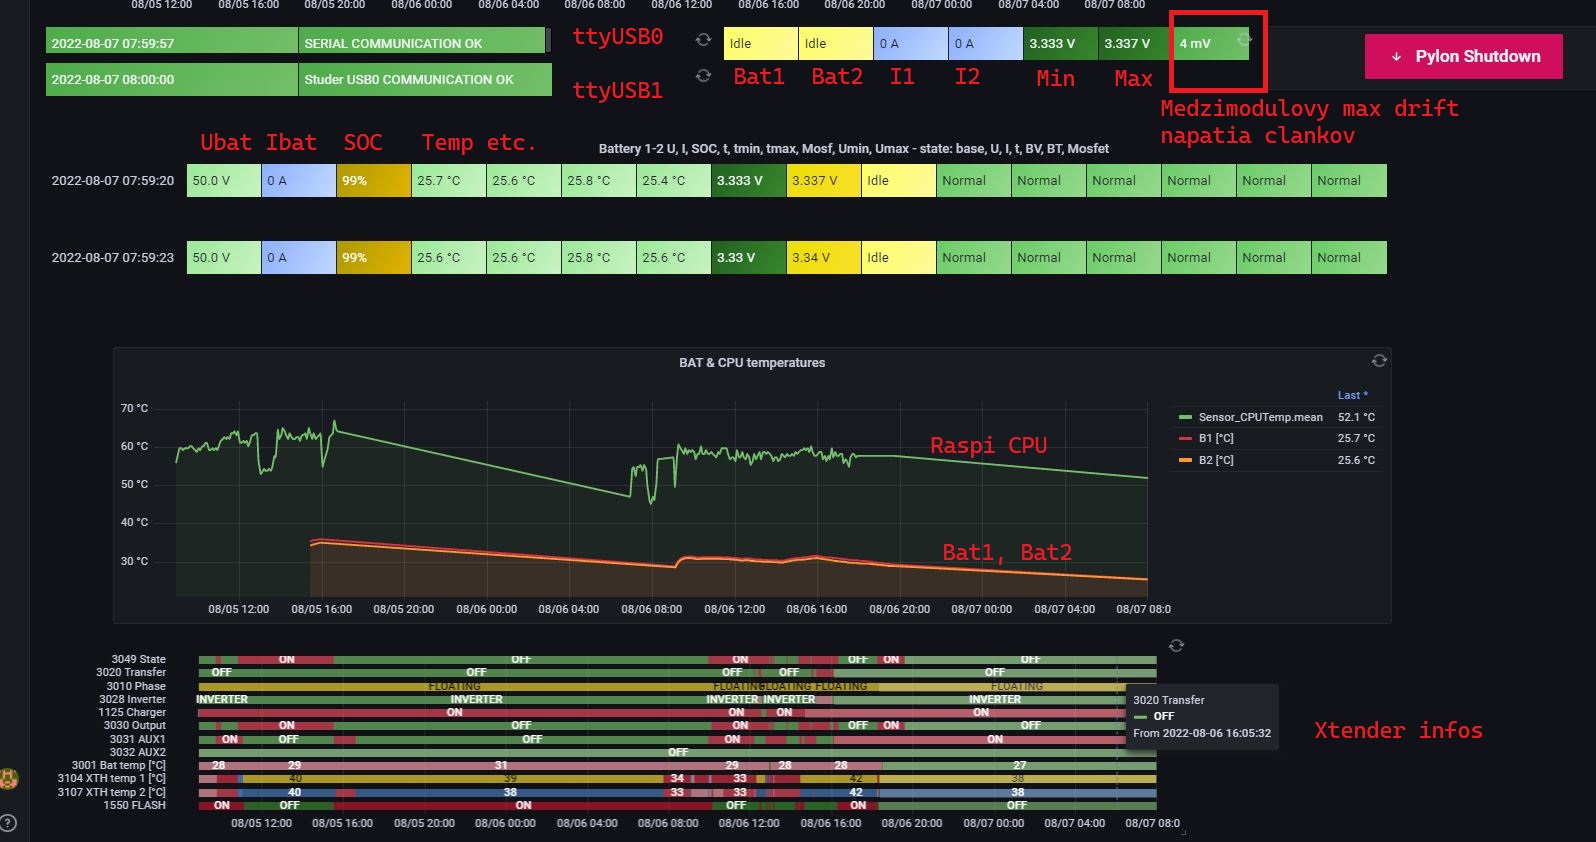Select the 3028 Inverter timeline row label
Screen dimensions: 1596x842
pos(133,699)
